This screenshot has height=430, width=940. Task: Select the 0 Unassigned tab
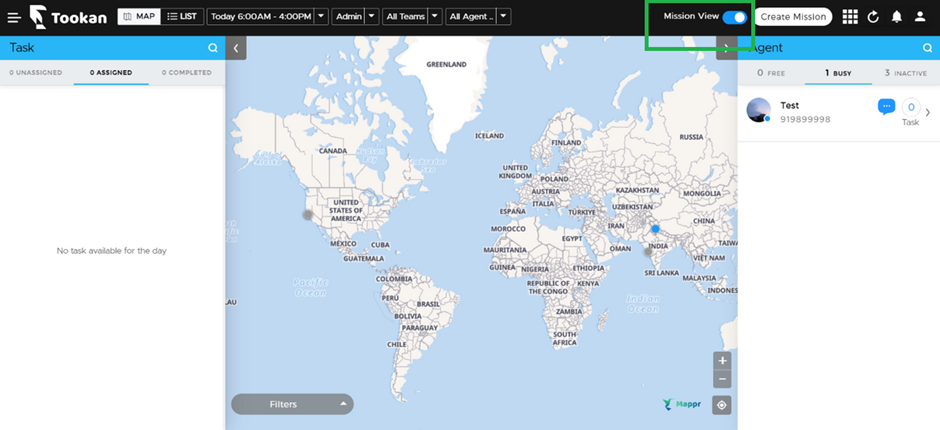35,73
